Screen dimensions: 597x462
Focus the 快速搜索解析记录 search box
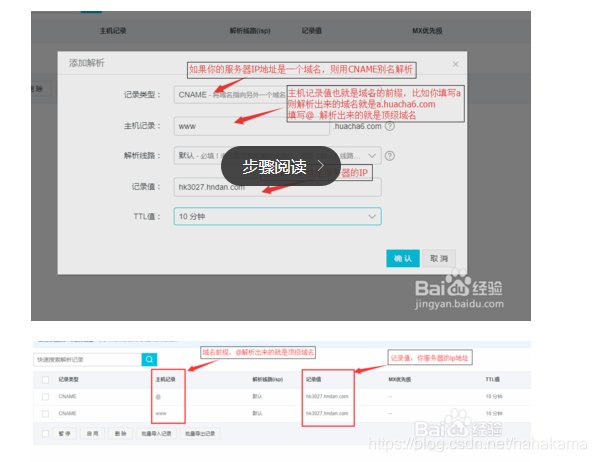click(88, 359)
